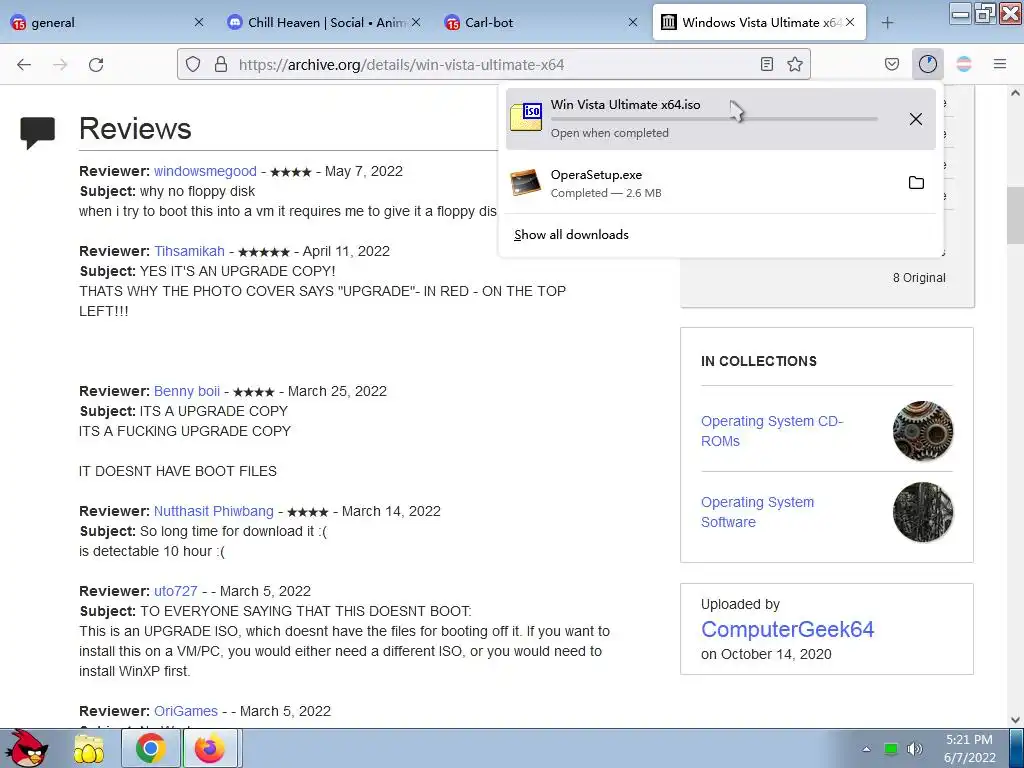Open reviewer uto727 profile
This screenshot has width=1024, height=768.
(176, 591)
